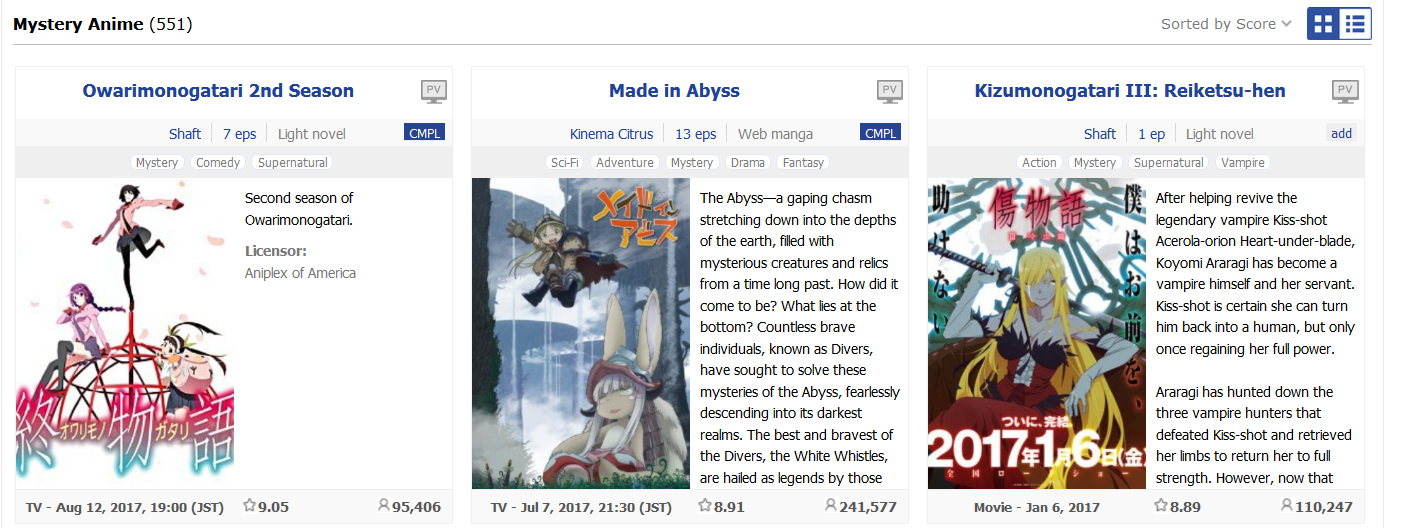Click the 13 eps episode count
Image resolution: width=1401 pixels, height=528 pixels.
tap(696, 134)
